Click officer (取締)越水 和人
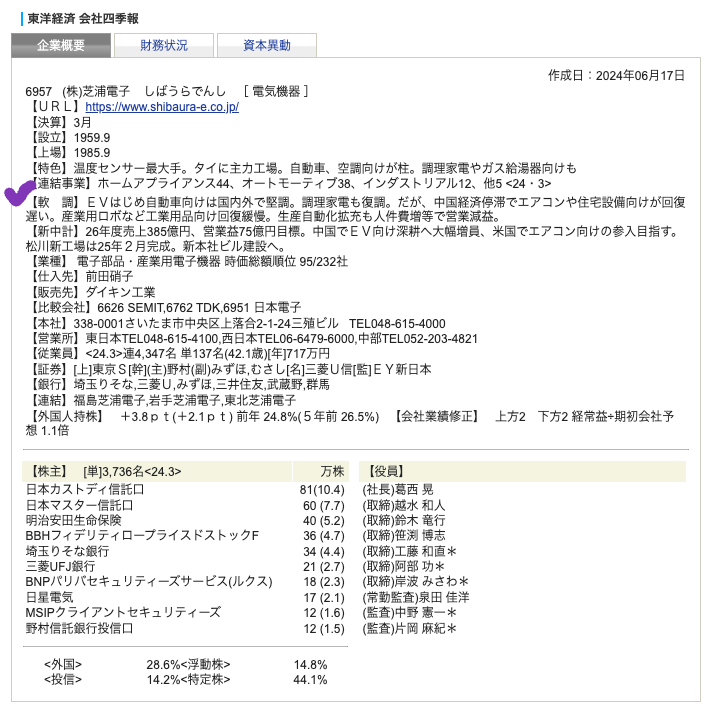The height and width of the screenshot is (707, 709). pos(404,505)
